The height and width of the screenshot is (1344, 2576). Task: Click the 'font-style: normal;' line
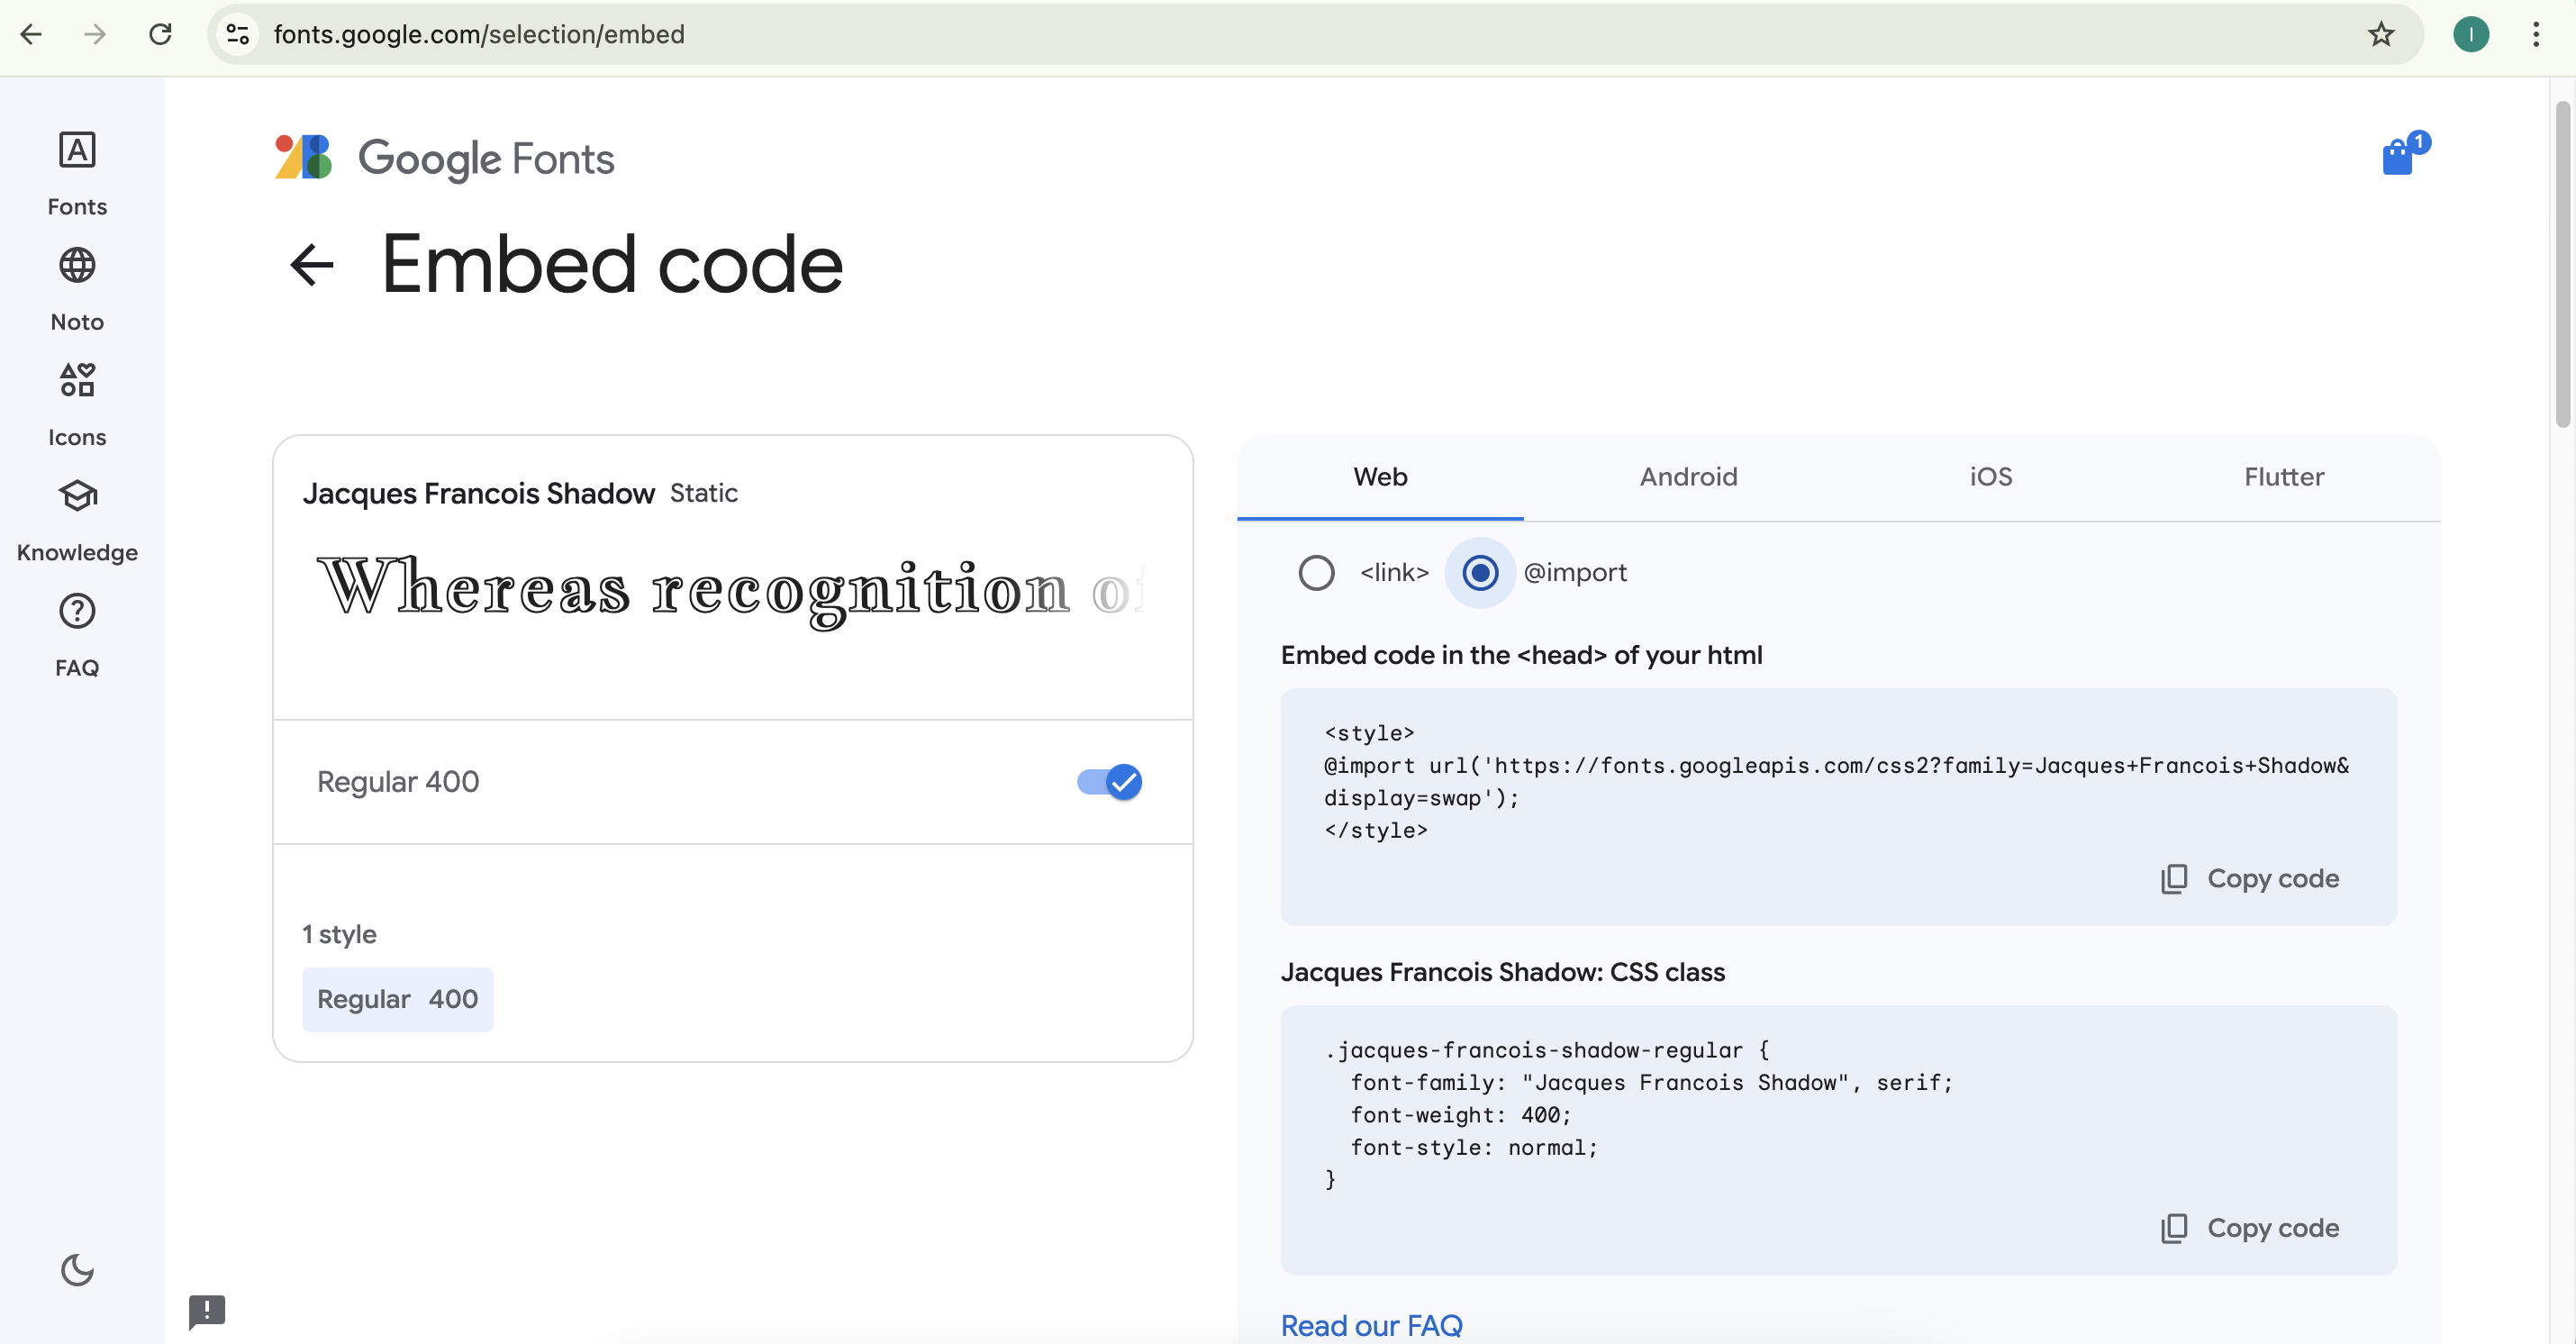click(1474, 1148)
